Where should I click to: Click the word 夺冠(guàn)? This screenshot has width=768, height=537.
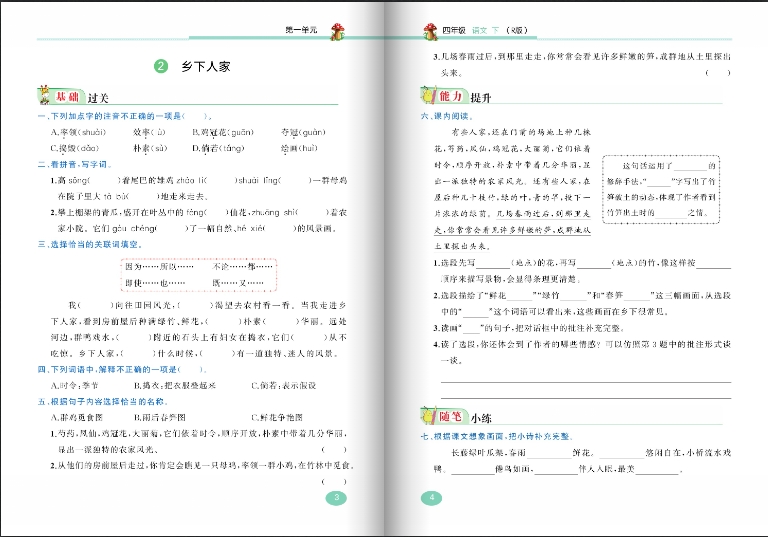[x=303, y=132]
